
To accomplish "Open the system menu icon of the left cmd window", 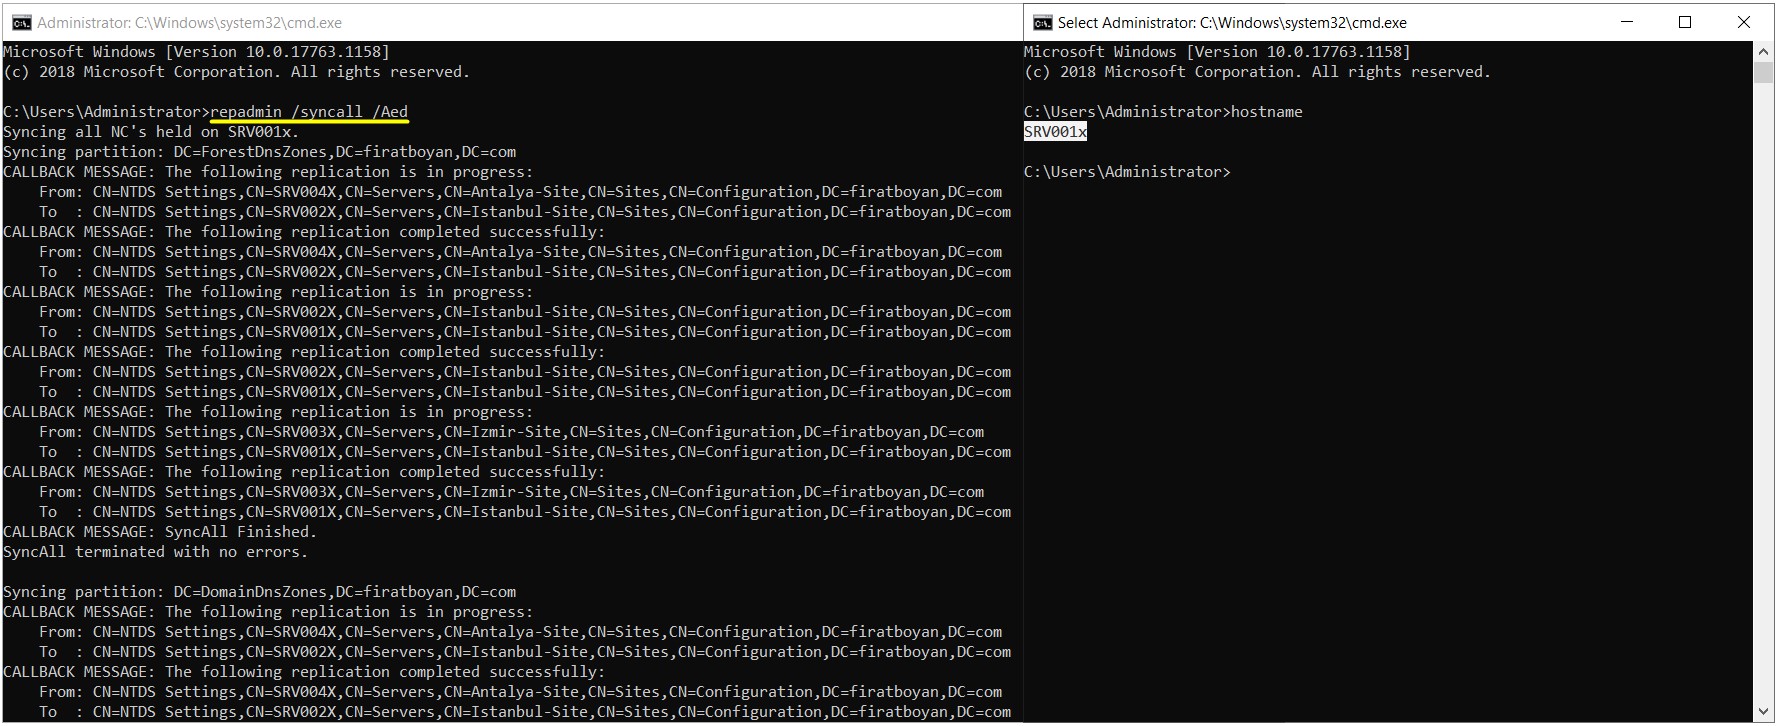I will [x=22, y=22].
